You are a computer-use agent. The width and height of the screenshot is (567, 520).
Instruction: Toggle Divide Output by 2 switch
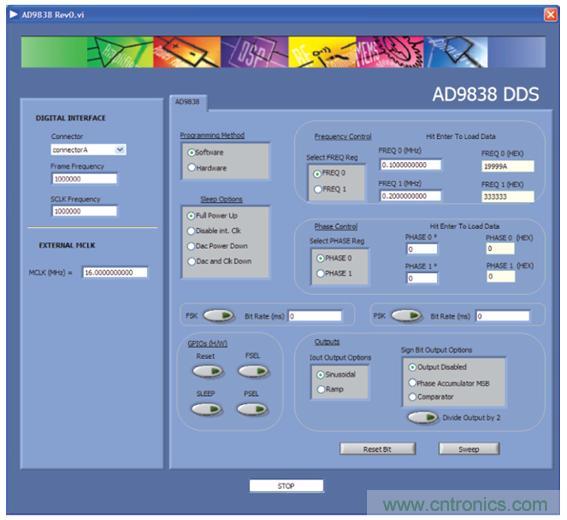click(423, 417)
